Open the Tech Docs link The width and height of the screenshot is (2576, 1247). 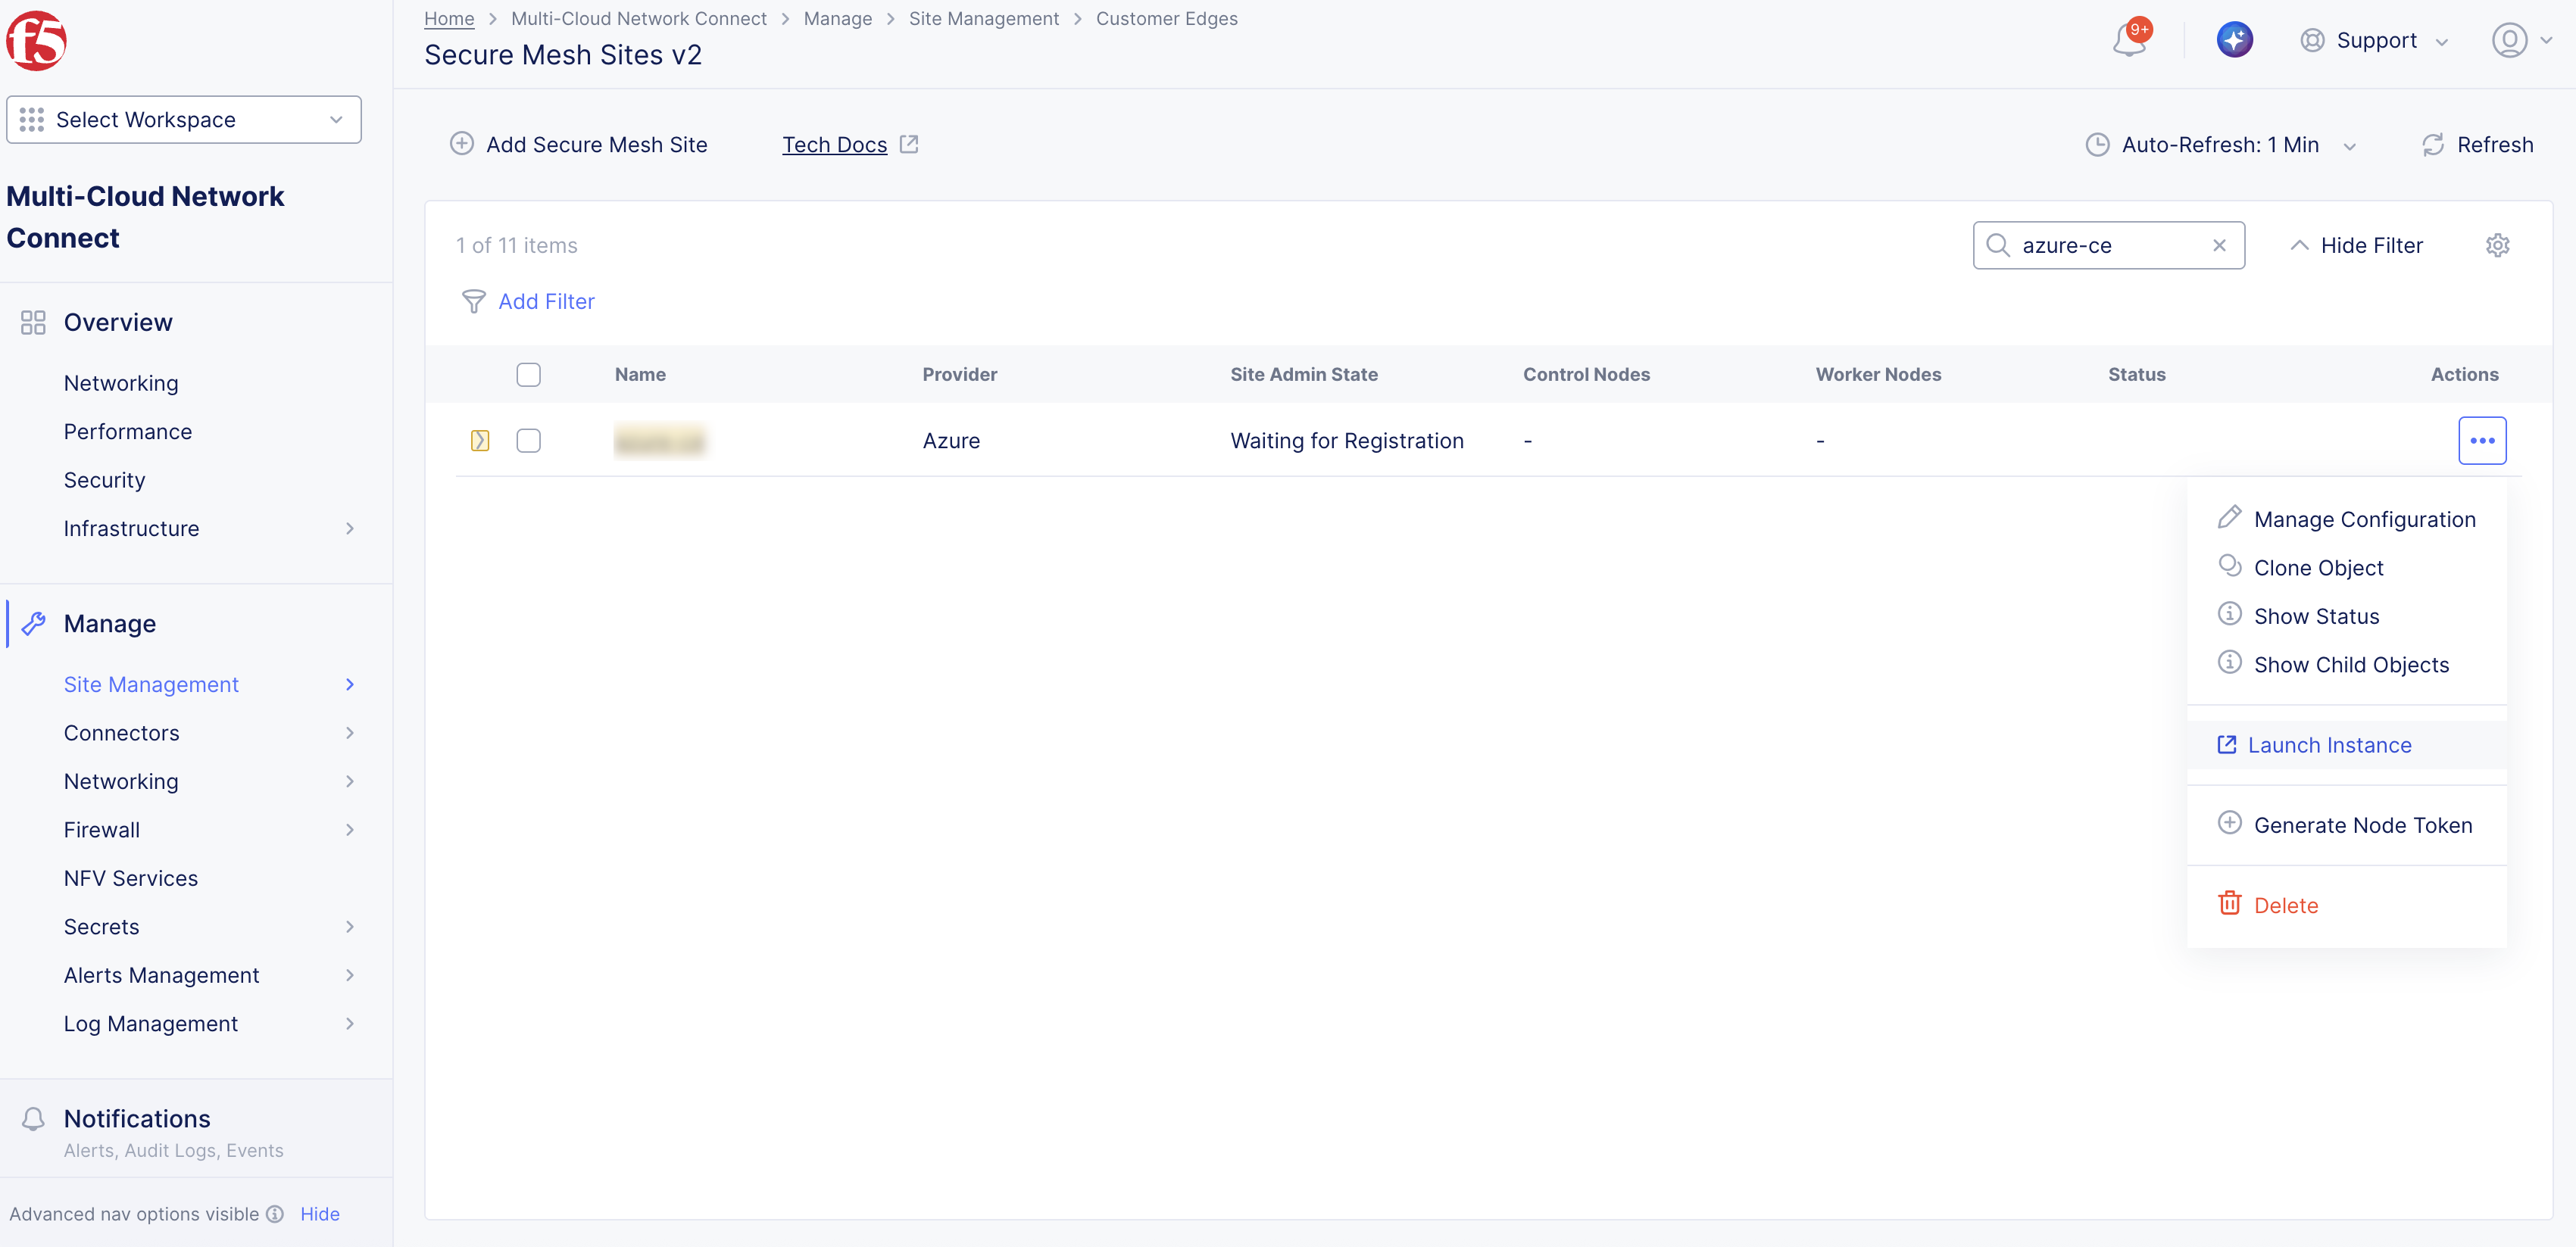click(835, 144)
